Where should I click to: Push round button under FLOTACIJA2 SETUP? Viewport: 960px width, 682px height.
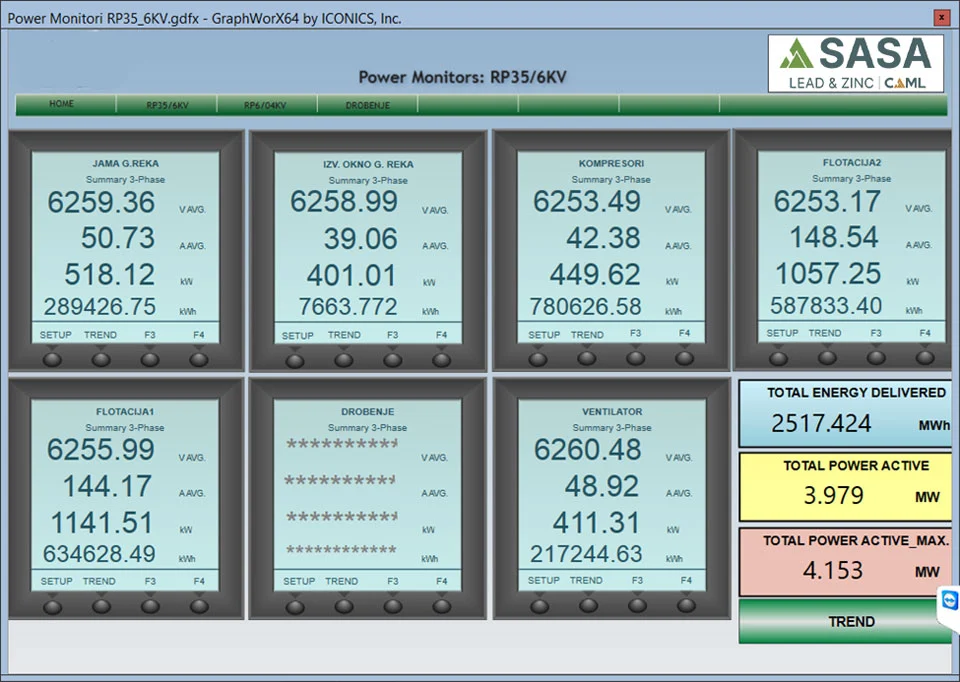(x=779, y=358)
